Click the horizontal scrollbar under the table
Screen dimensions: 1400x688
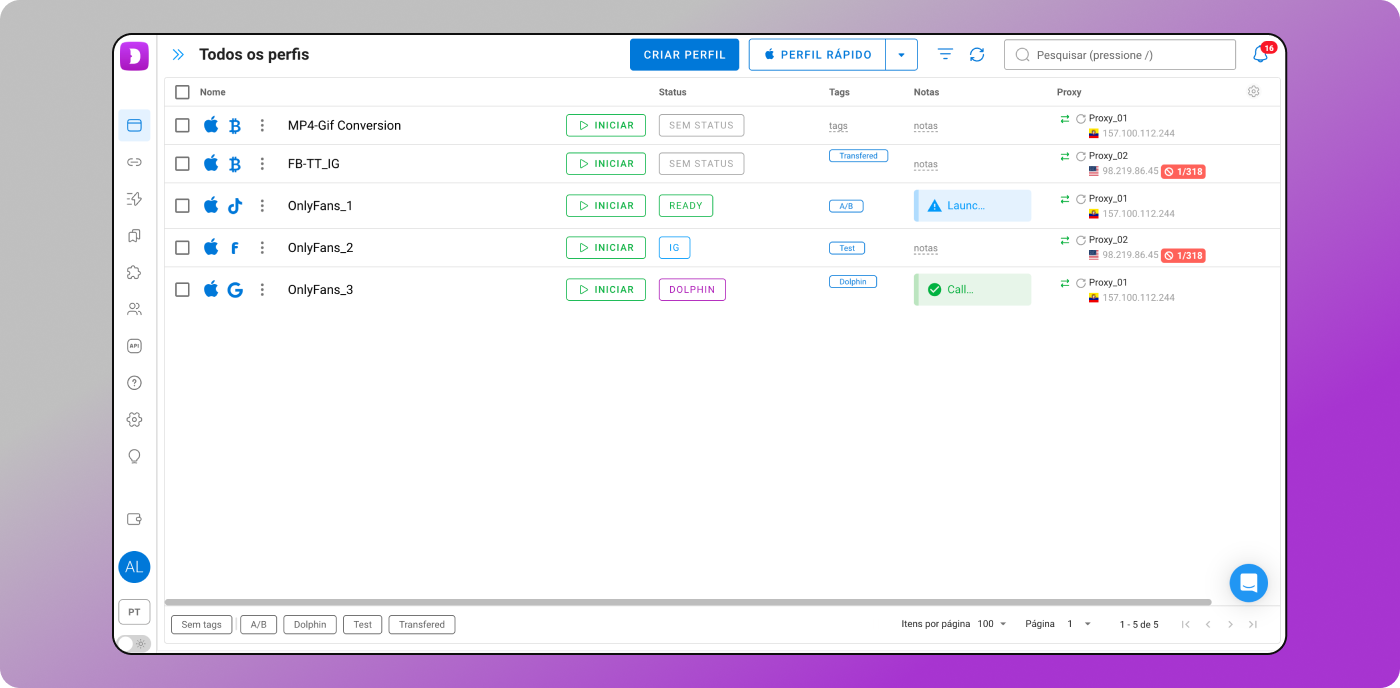tap(688, 602)
